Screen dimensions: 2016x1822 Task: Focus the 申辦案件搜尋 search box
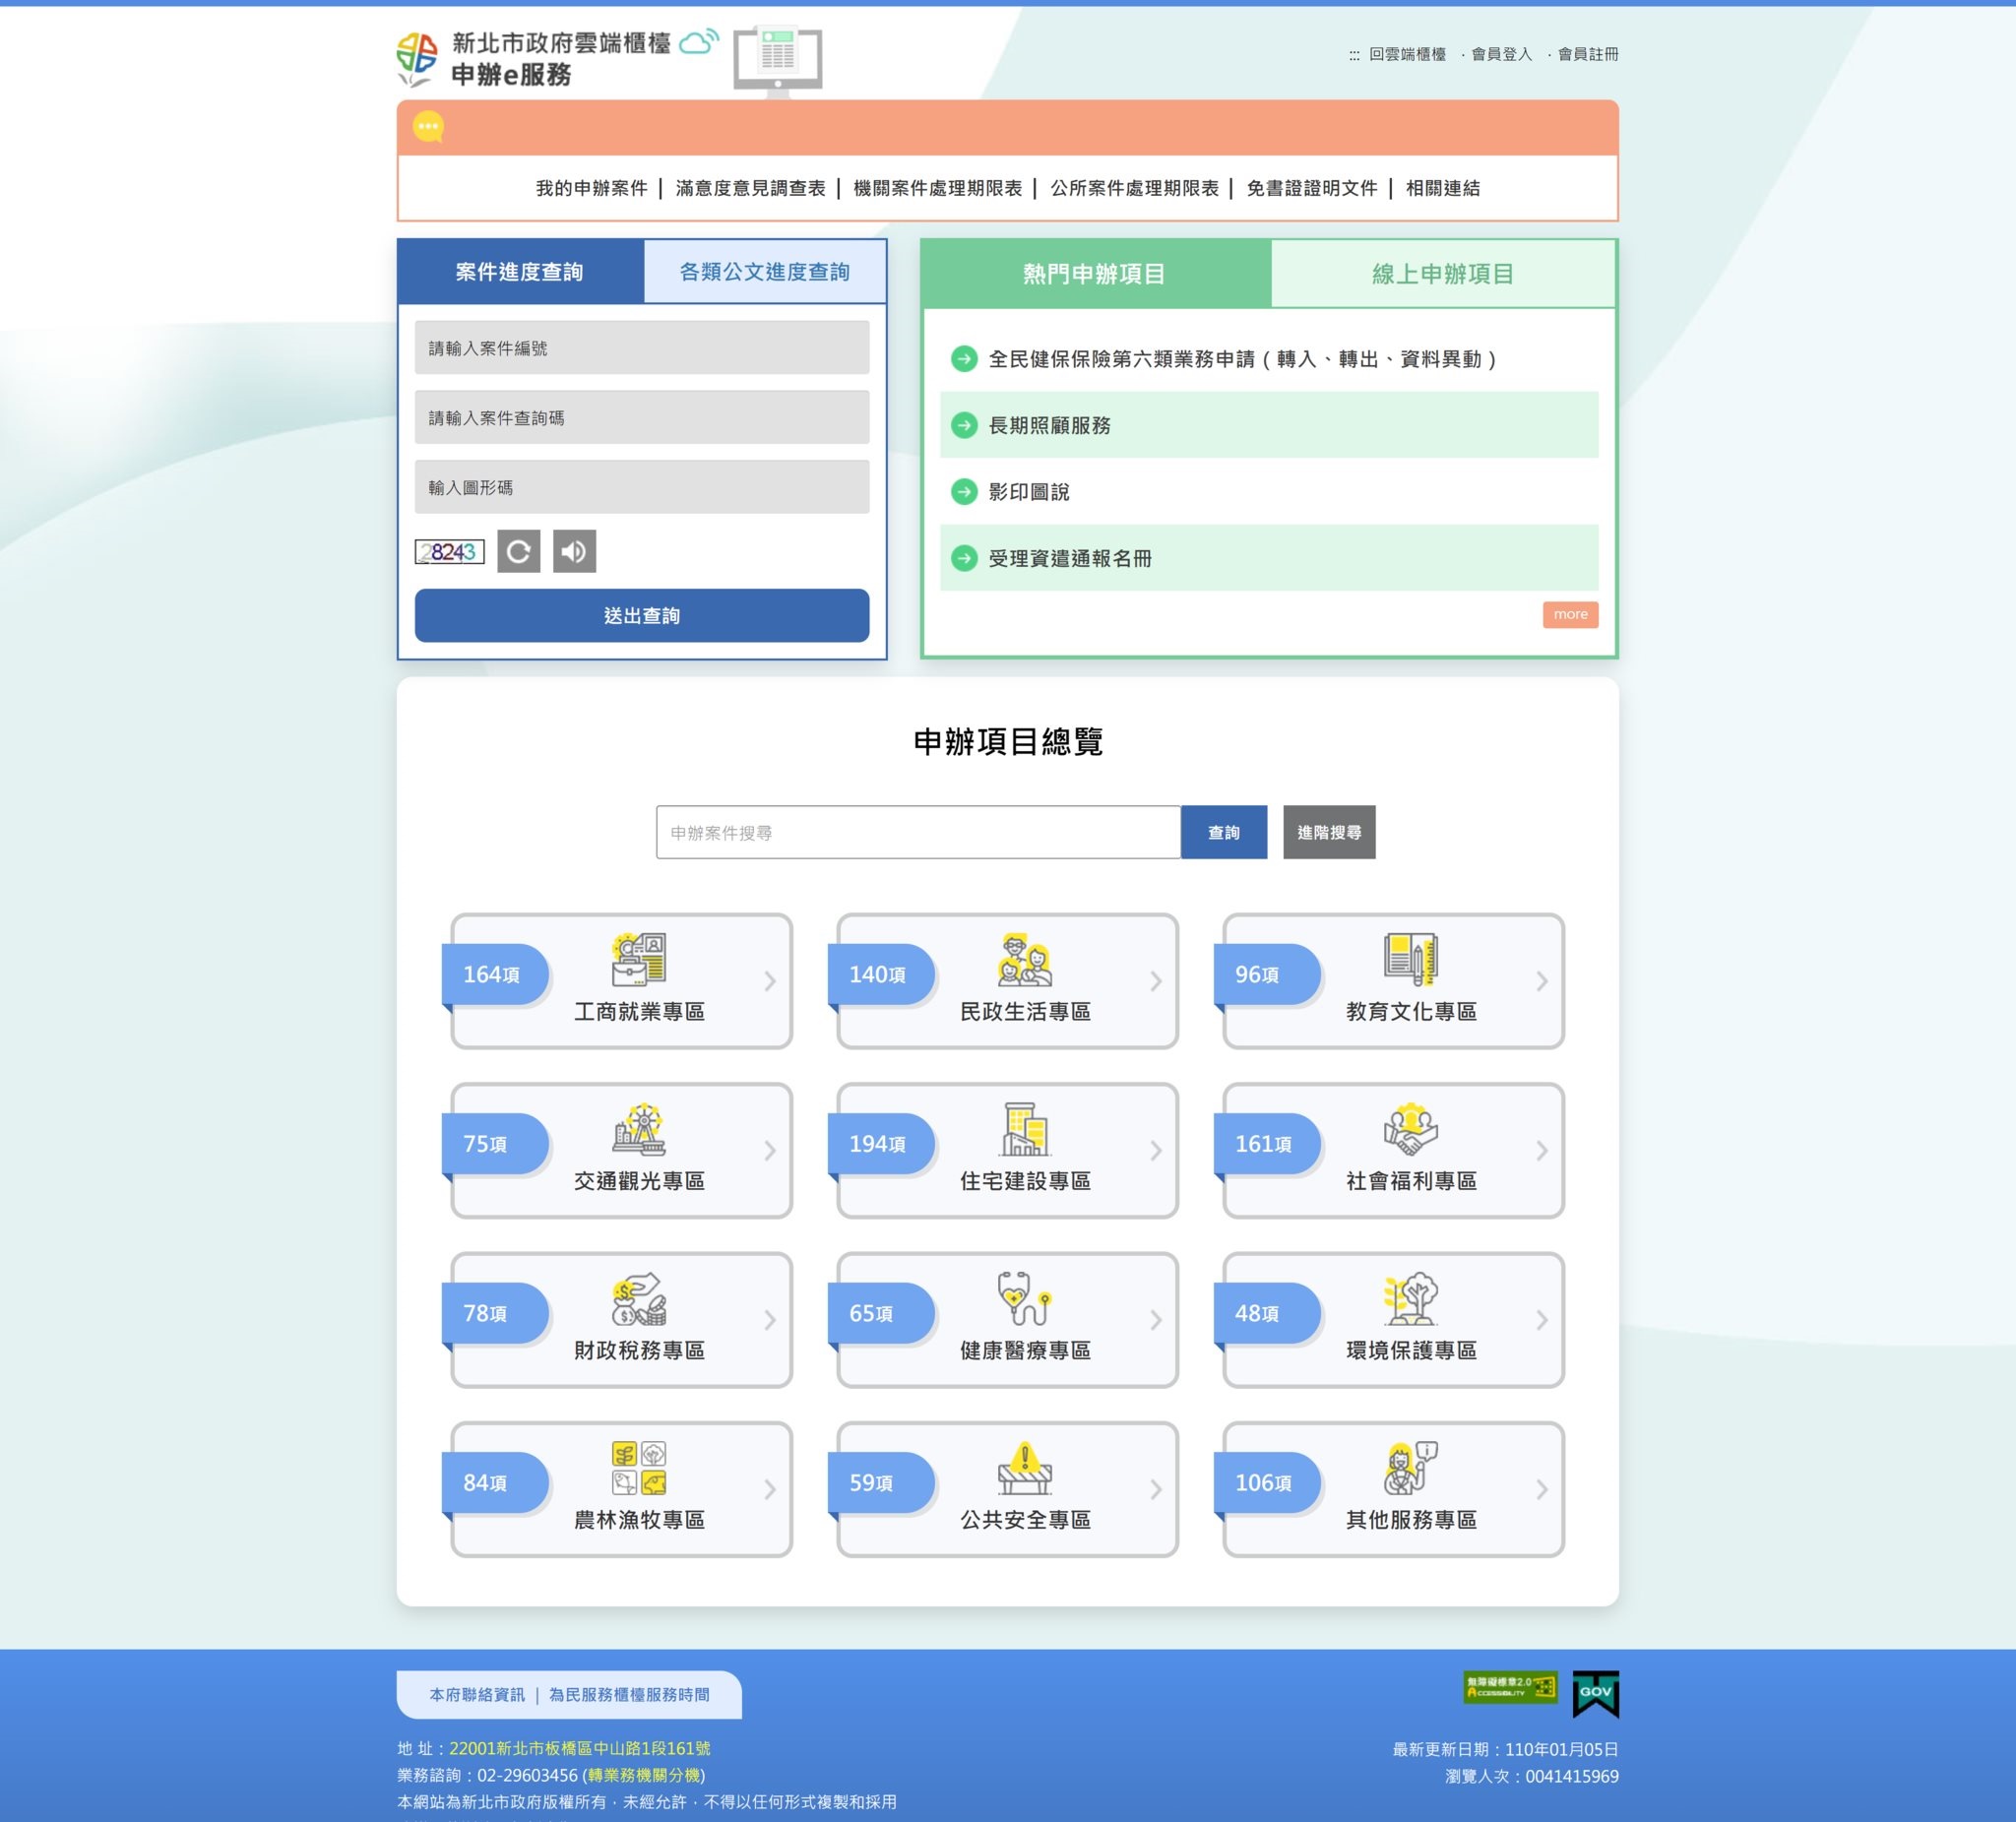point(918,832)
